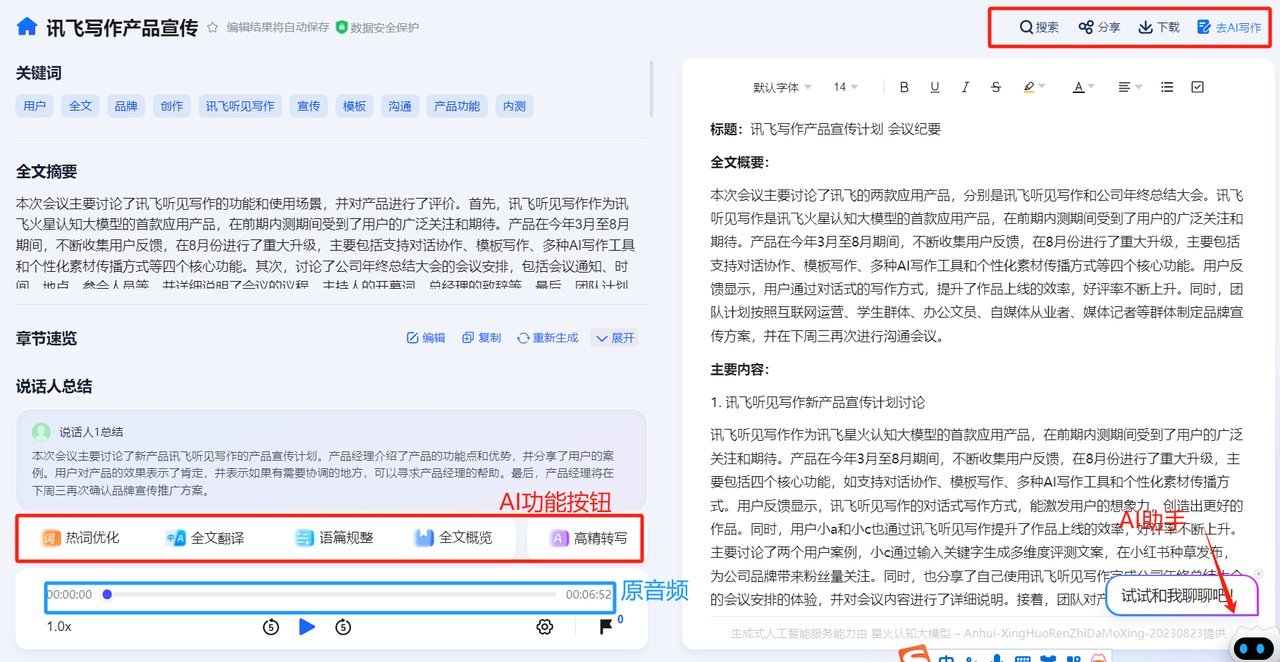Toggle bulleted list formatting
The image size is (1280, 662).
pos(1167,87)
